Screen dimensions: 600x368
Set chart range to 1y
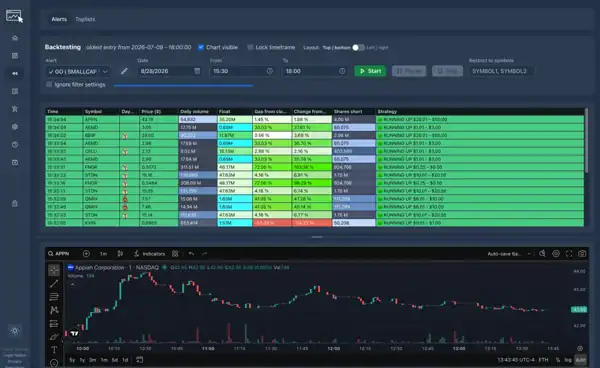click(x=82, y=360)
